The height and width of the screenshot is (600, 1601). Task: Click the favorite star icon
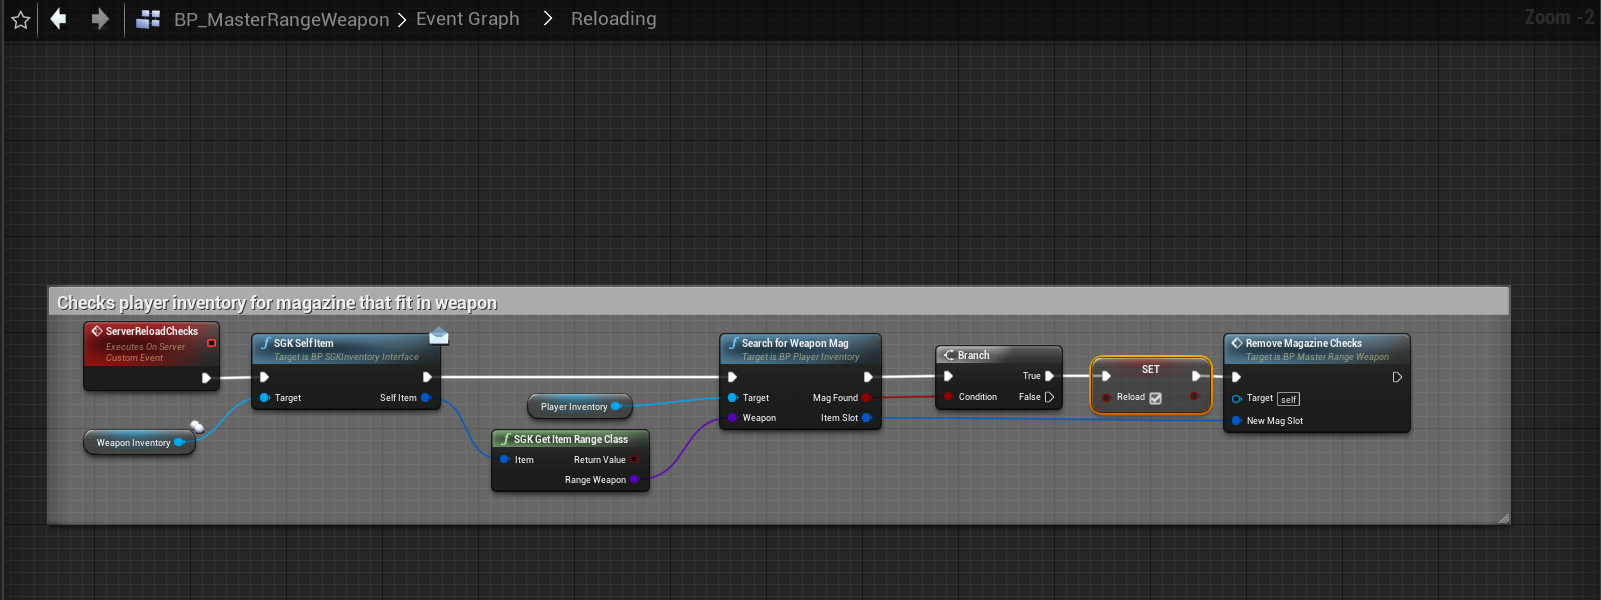coord(20,19)
